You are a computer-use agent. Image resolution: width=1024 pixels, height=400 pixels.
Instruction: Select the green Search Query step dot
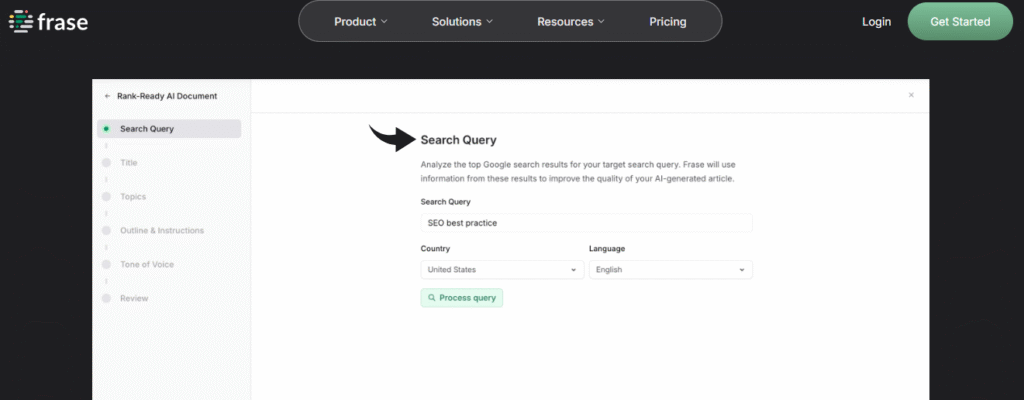[x=106, y=128]
